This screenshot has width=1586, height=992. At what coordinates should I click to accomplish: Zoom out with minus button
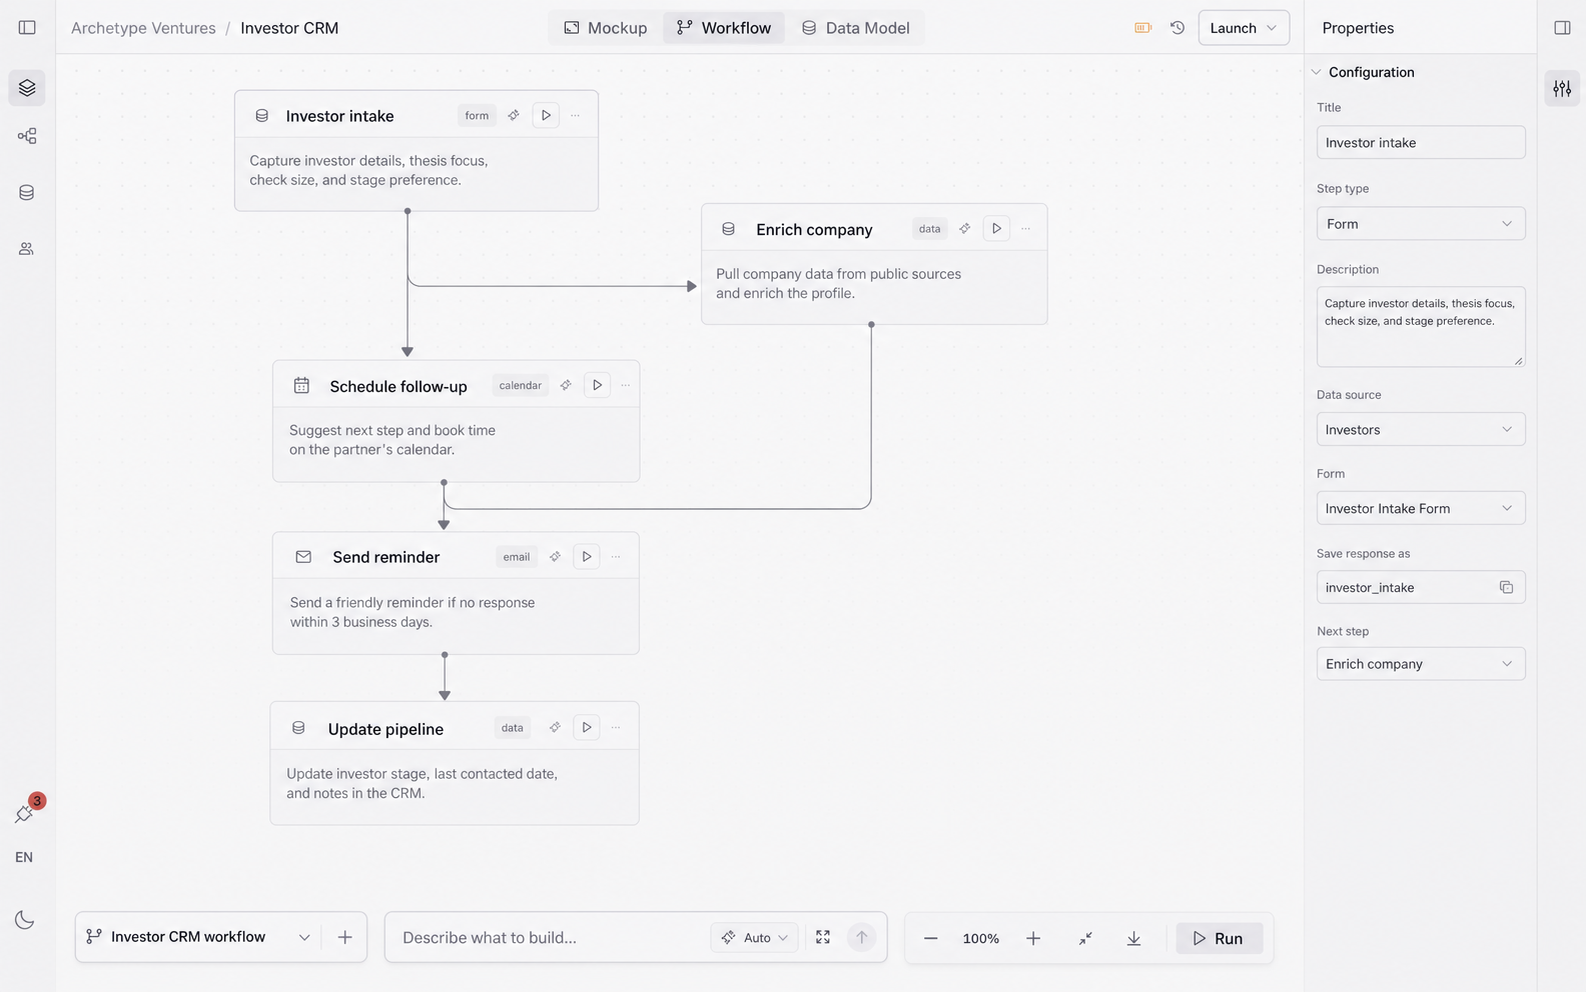(x=931, y=938)
